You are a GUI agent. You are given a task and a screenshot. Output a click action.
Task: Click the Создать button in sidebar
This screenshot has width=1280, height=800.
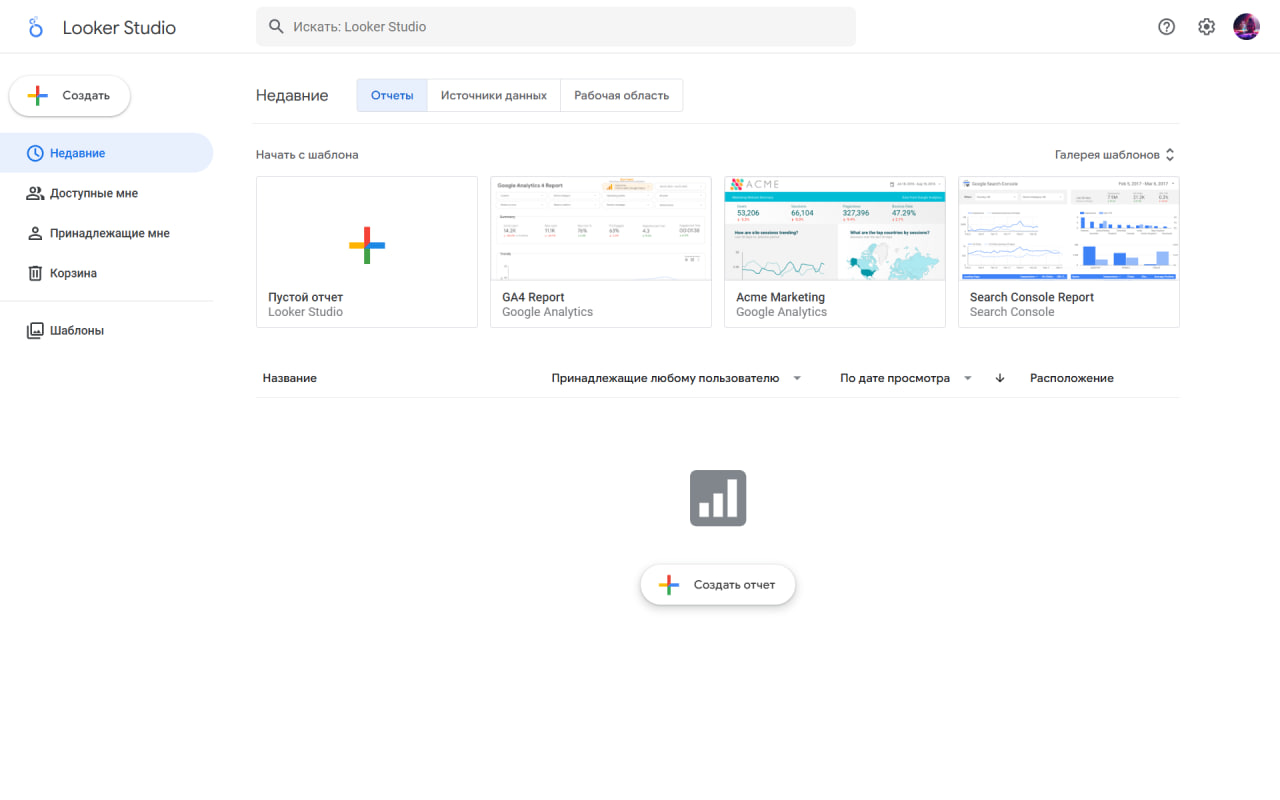point(70,96)
